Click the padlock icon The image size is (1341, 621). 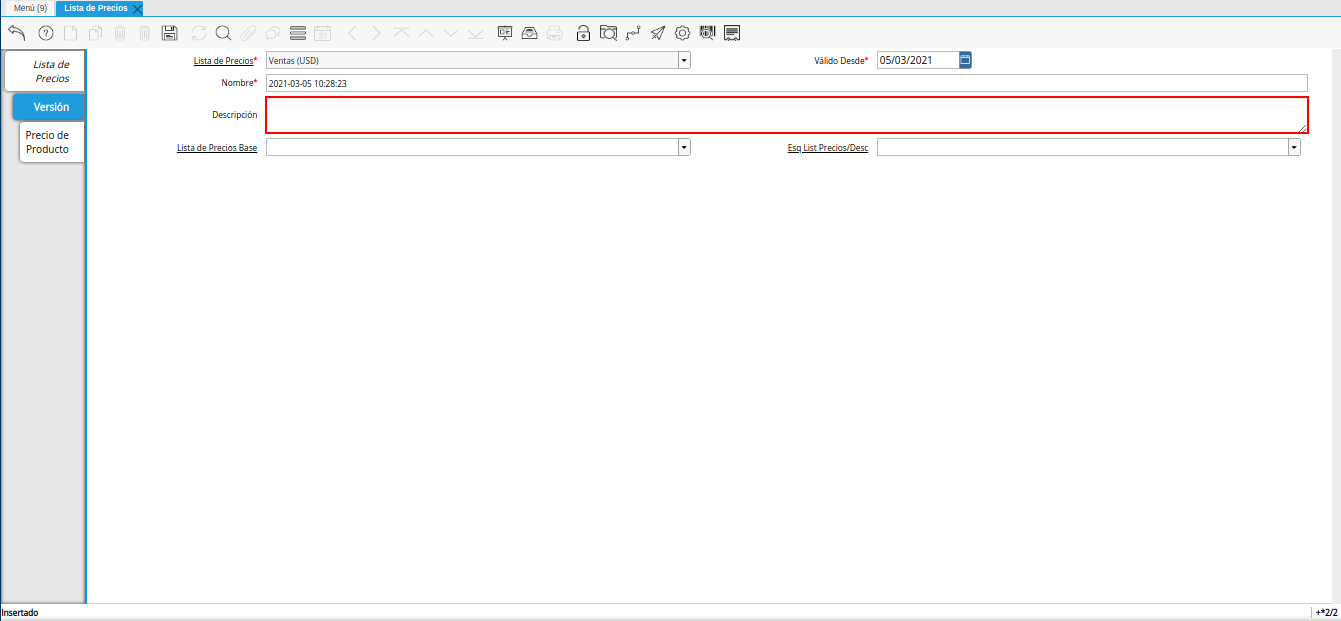(584, 33)
